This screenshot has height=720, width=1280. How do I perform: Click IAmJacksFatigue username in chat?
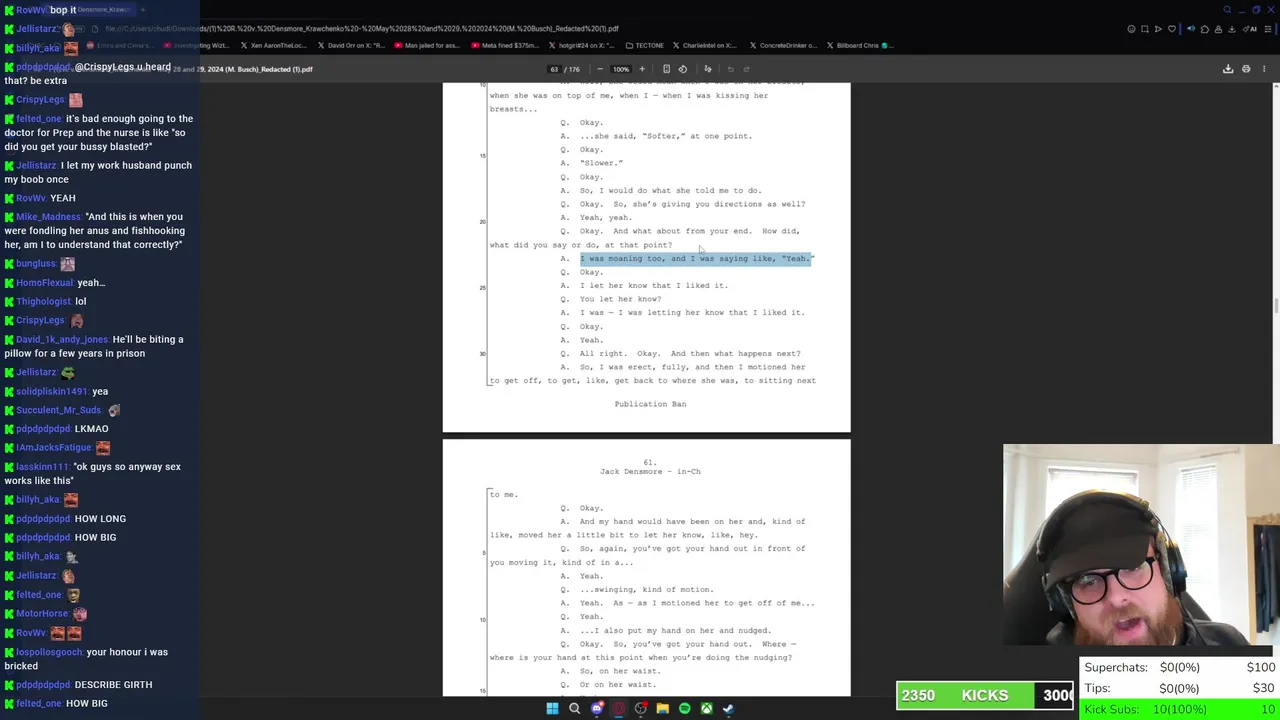tap(54, 448)
